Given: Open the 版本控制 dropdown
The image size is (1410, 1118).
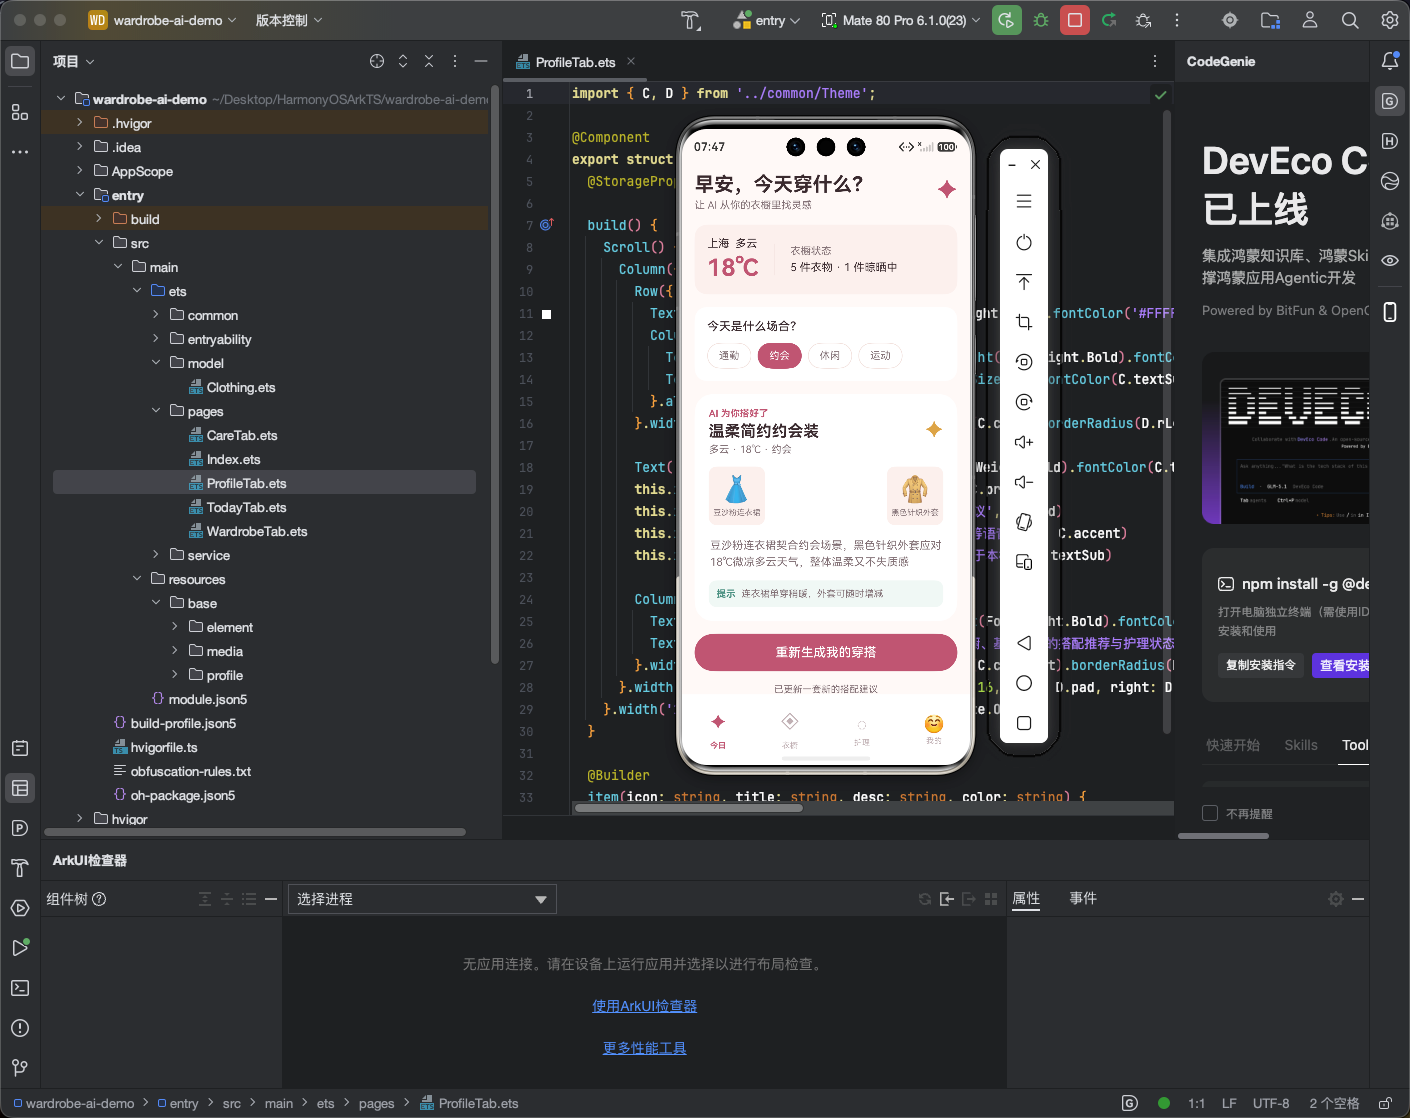Looking at the screenshot, I should click(x=289, y=20).
